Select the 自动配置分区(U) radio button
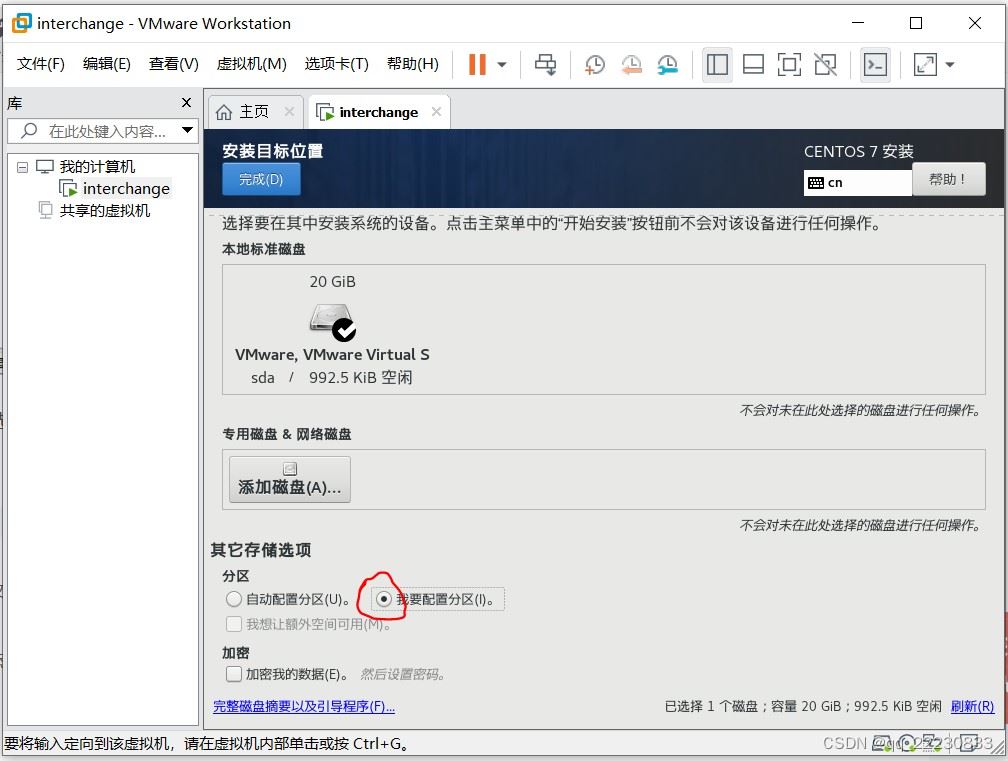 233,599
